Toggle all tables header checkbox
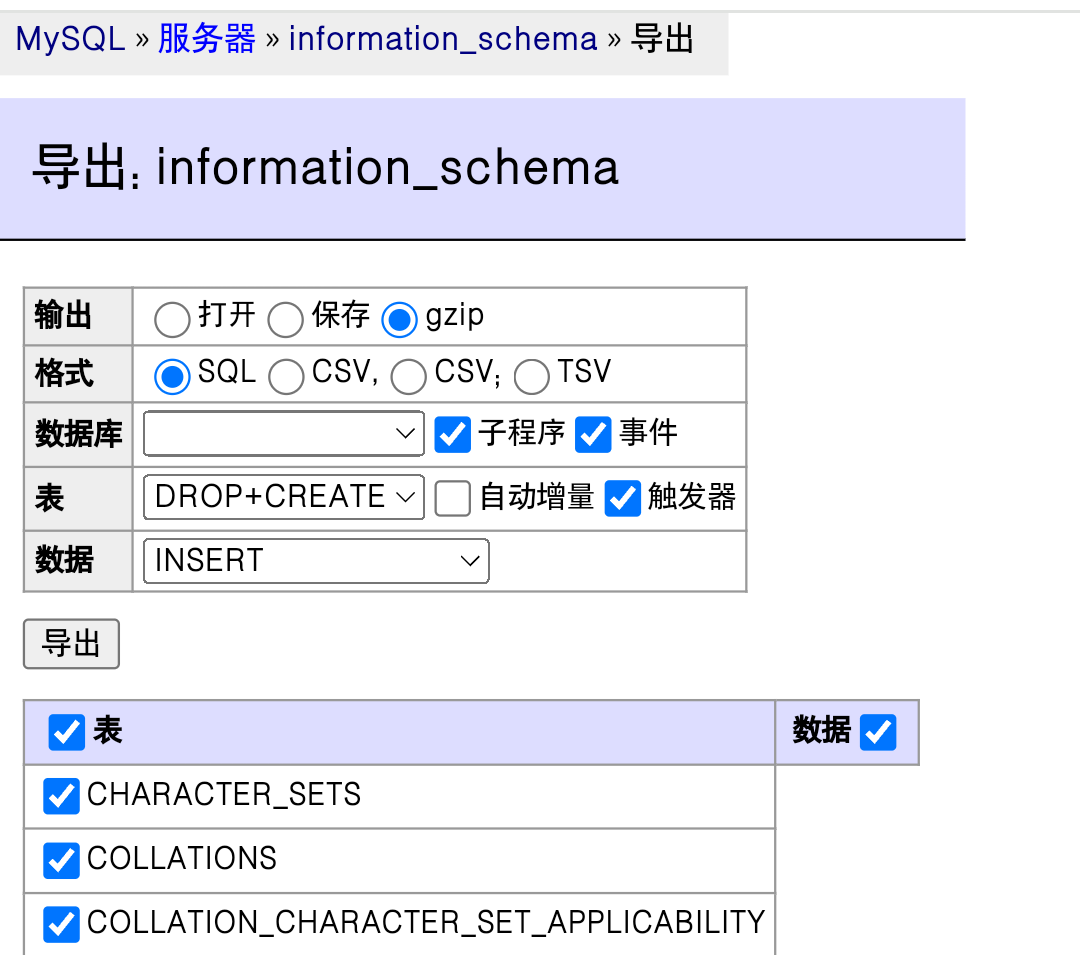This screenshot has width=1080, height=955. pos(67,733)
